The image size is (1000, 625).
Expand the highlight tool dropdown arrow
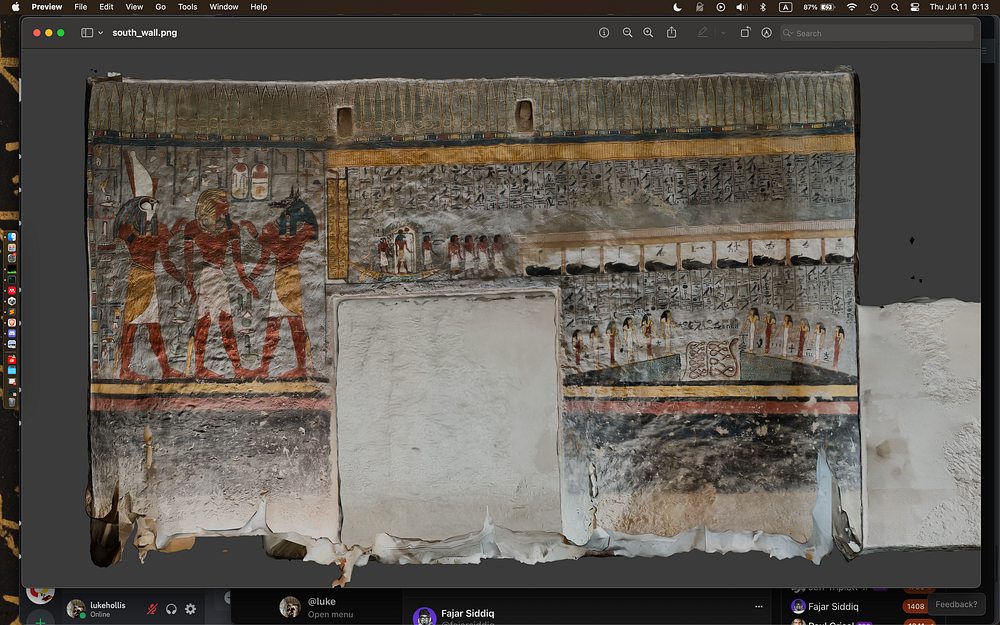tap(723, 33)
